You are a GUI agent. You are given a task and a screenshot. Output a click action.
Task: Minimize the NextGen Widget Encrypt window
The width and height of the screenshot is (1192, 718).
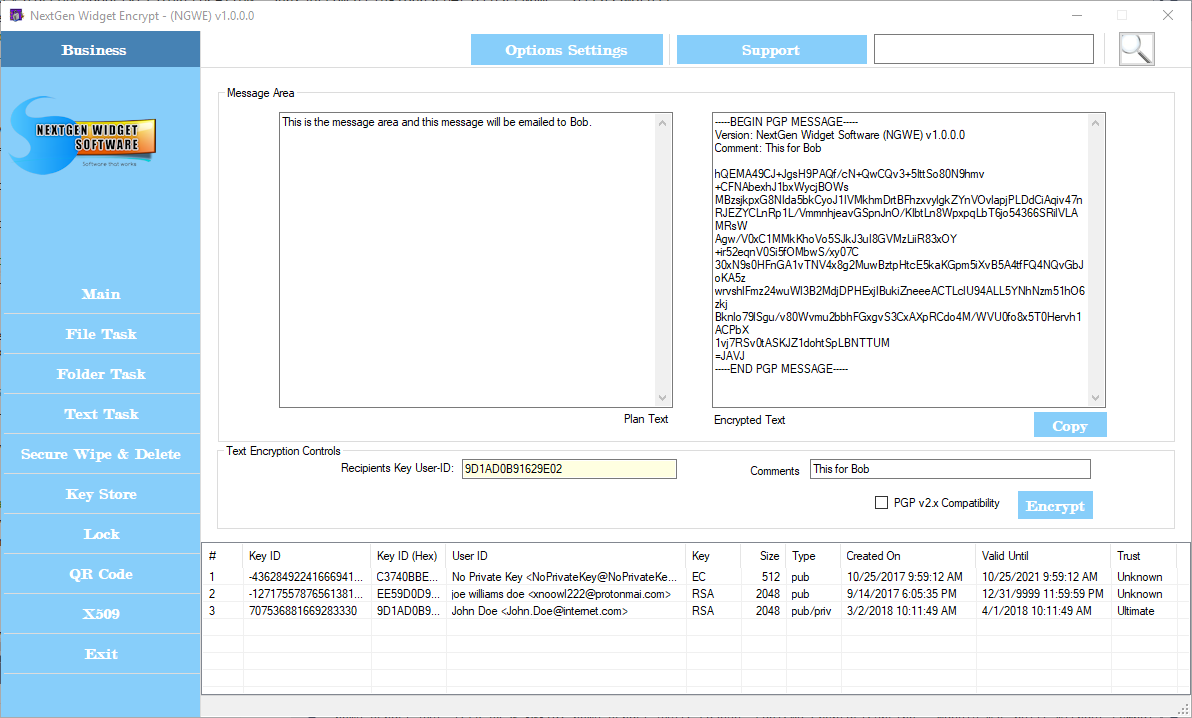[x=1077, y=15]
